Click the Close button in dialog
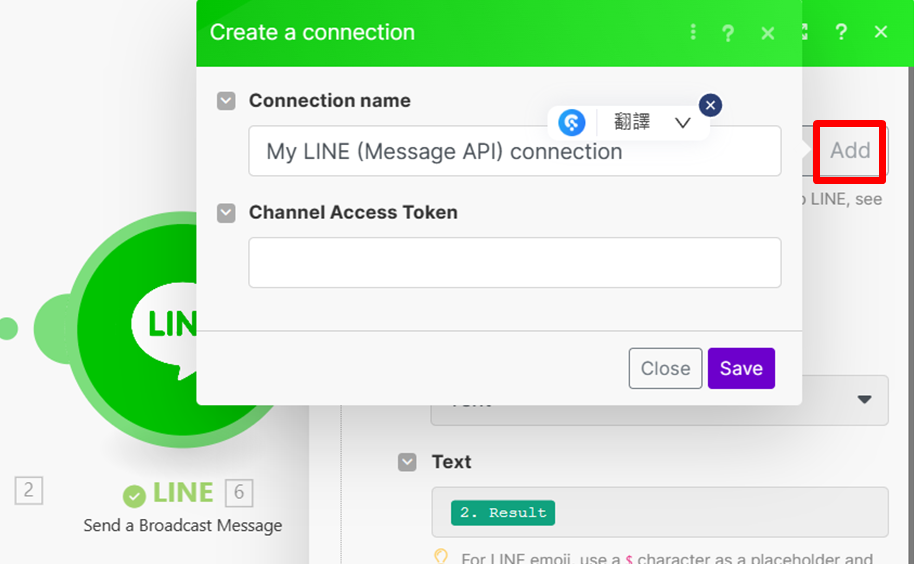914x564 pixels. click(x=665, y=368)
